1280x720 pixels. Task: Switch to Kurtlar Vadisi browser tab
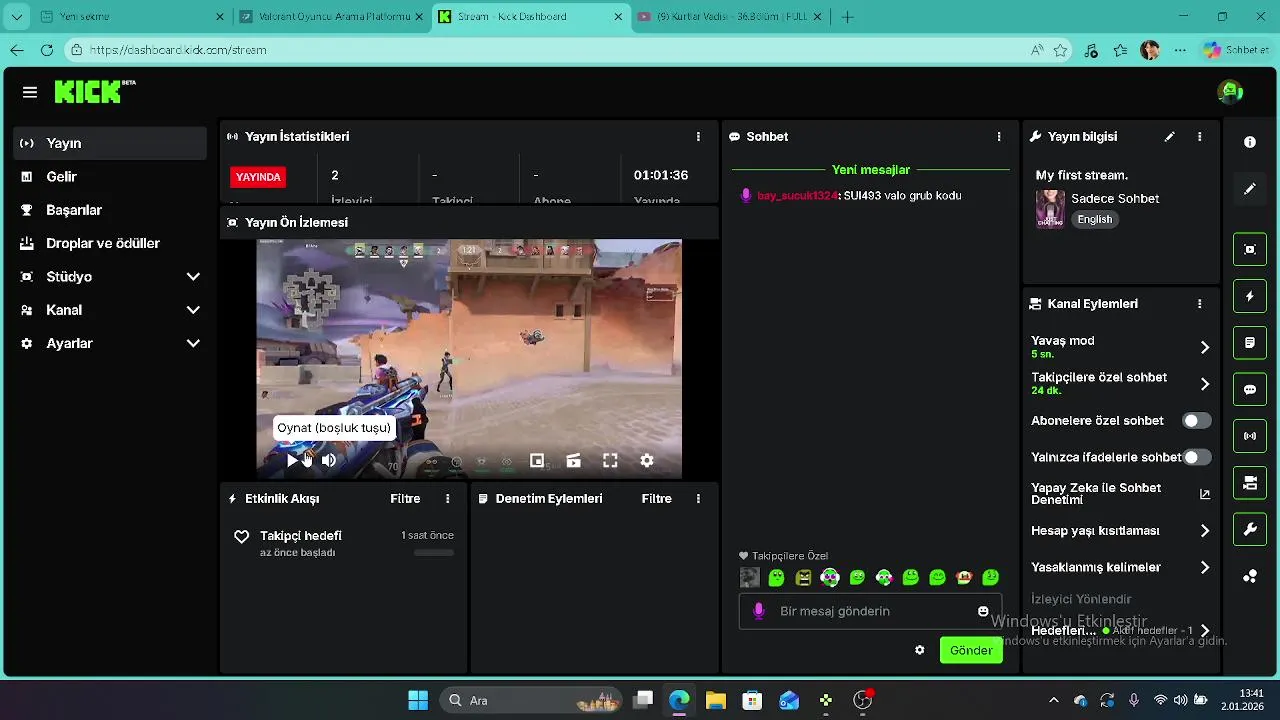pyautogui.click(x=731, y=17)
